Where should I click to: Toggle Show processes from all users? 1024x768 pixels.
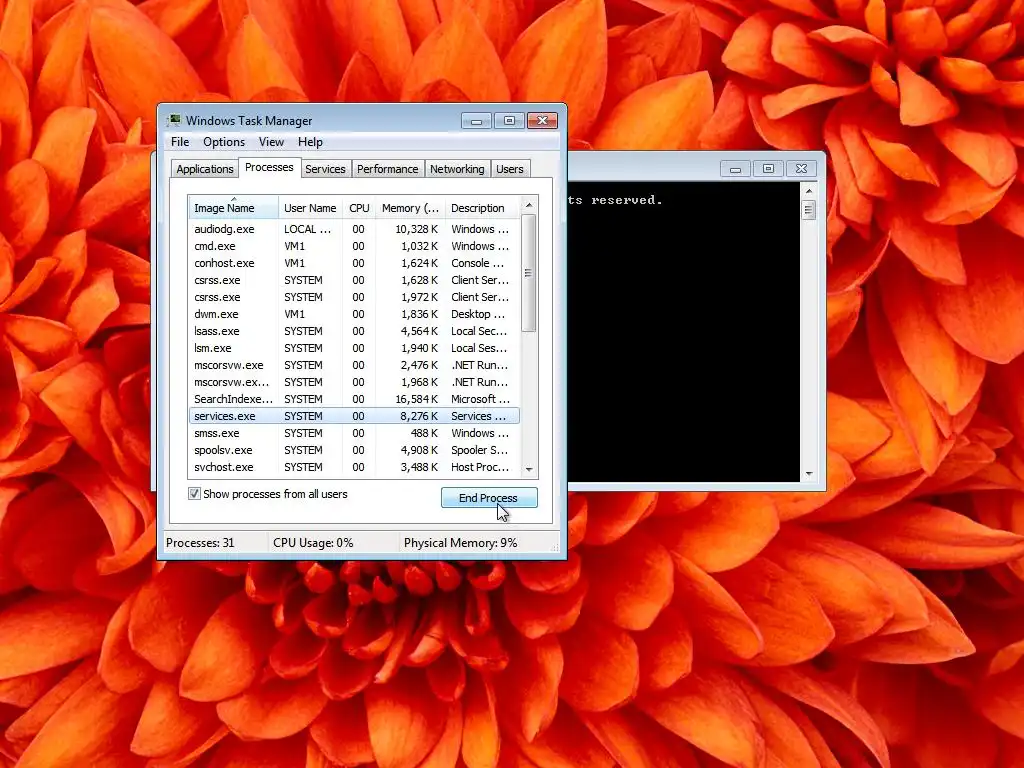[x=194, y=494]
